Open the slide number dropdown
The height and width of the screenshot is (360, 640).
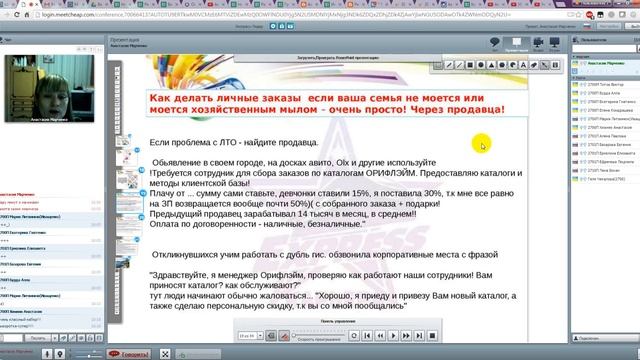pos(260,336)
